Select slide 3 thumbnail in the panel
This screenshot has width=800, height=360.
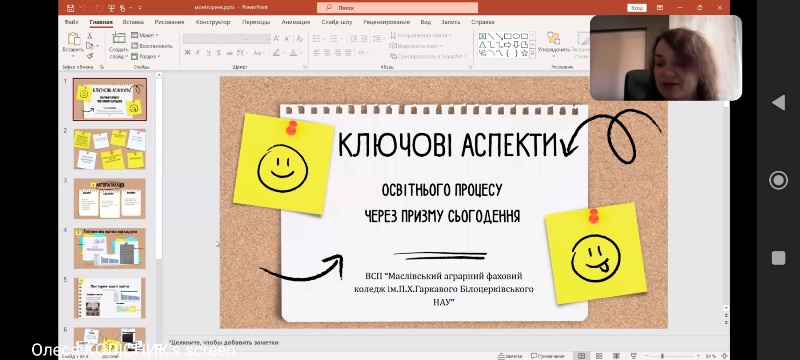click(110, 198)
